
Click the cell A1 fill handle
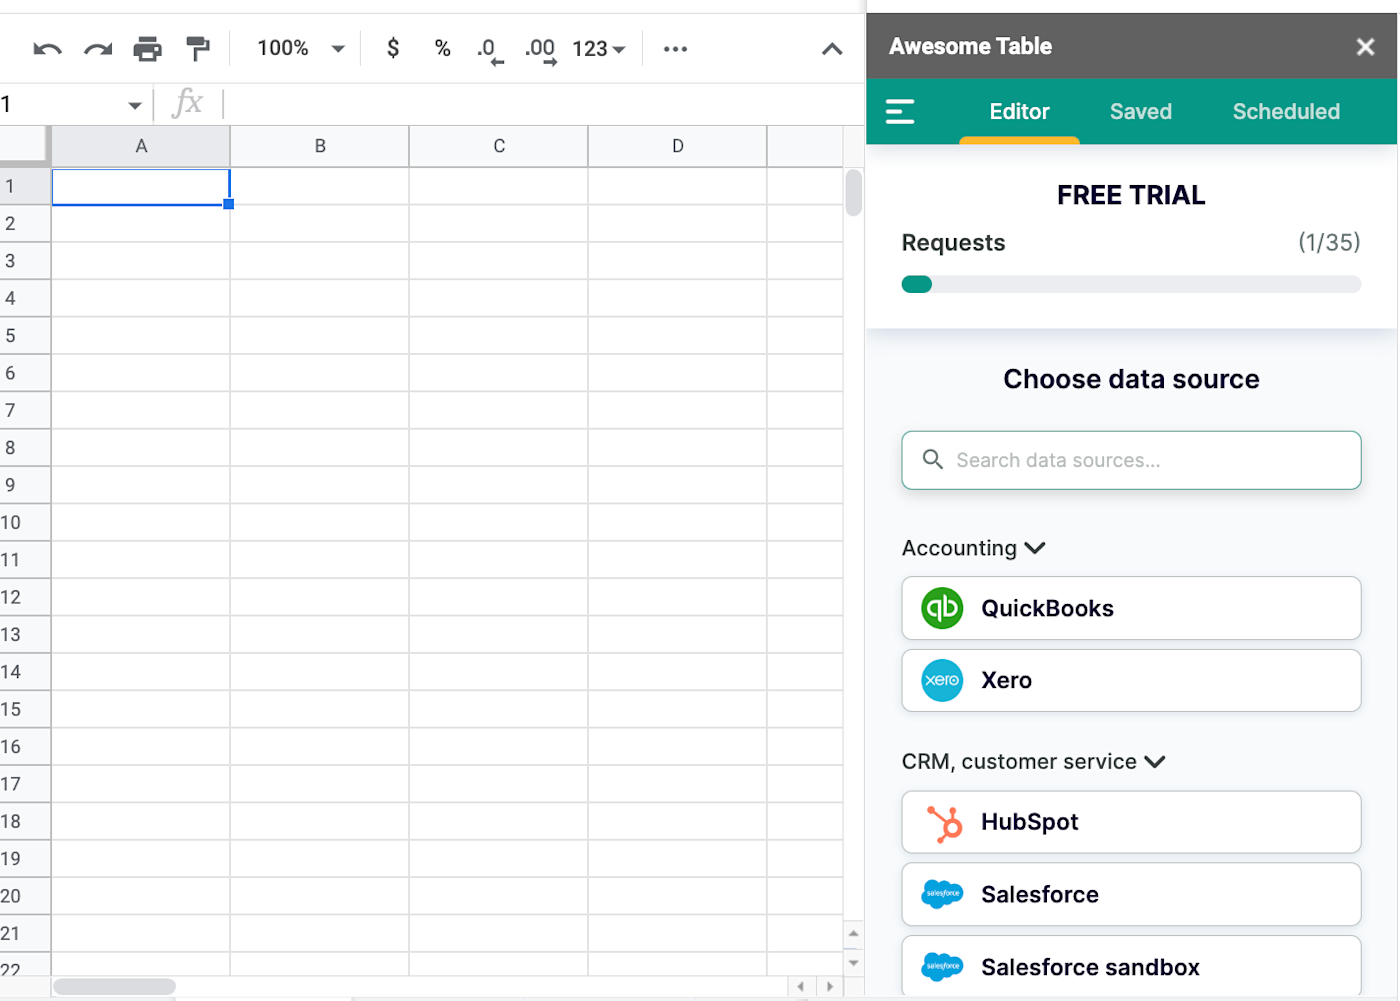pyautogui.click(x=229, y=204)
